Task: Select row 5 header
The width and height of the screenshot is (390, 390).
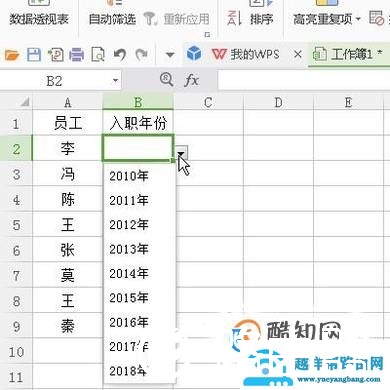Action: pos(16,225)
